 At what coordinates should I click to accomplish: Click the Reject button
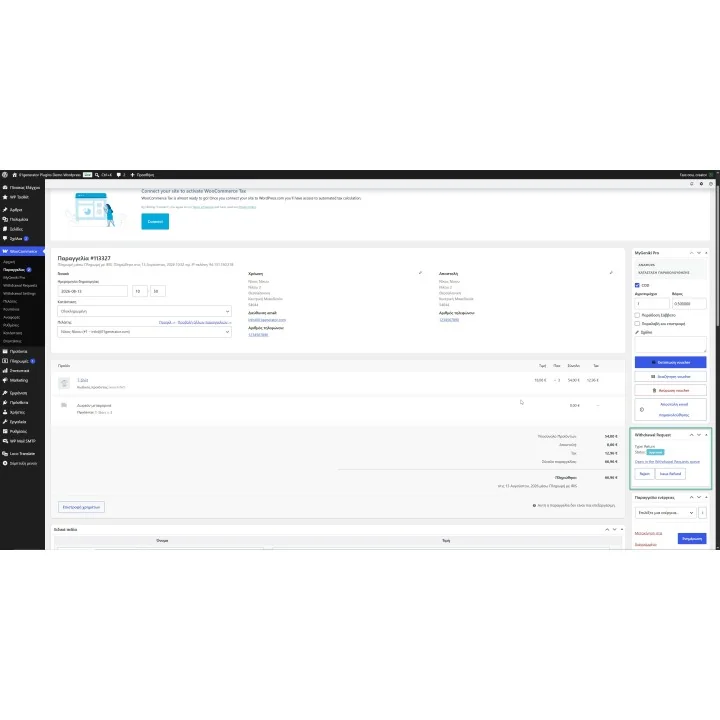(x=645, y=473)
